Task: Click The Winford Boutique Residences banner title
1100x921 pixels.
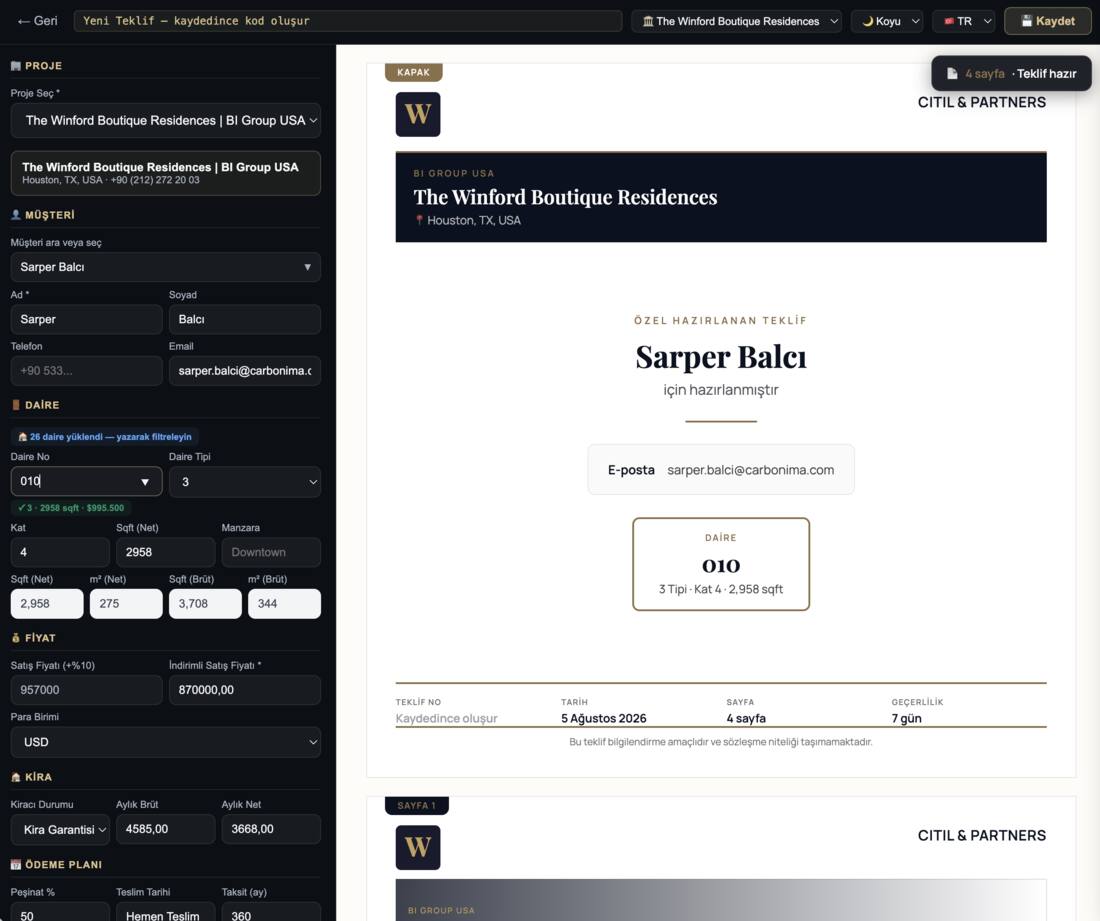Action: point(565,197)
